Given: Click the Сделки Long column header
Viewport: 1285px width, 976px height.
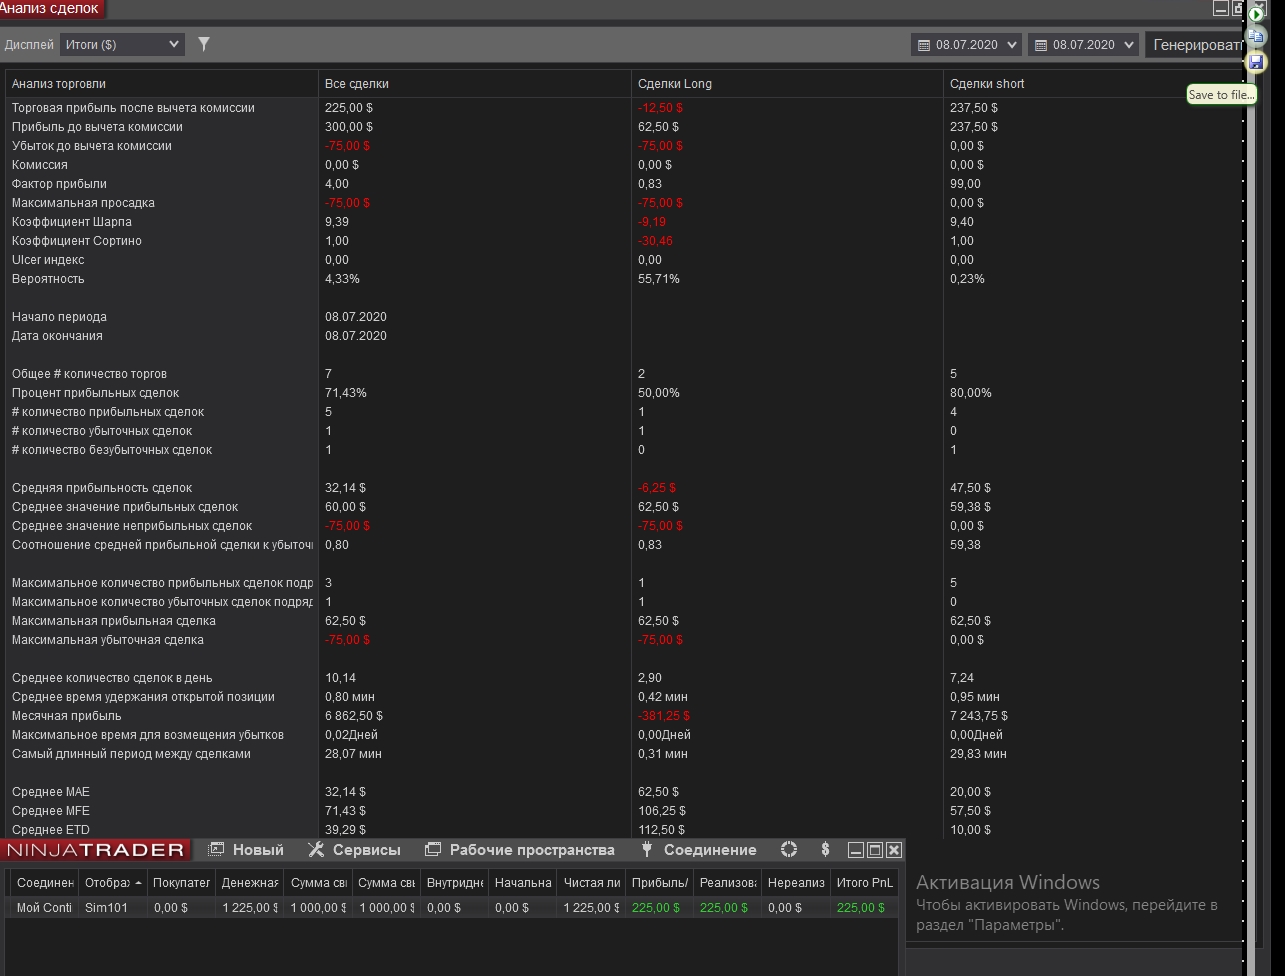Looking at the screenshot, I should click(x=675, y=84).
